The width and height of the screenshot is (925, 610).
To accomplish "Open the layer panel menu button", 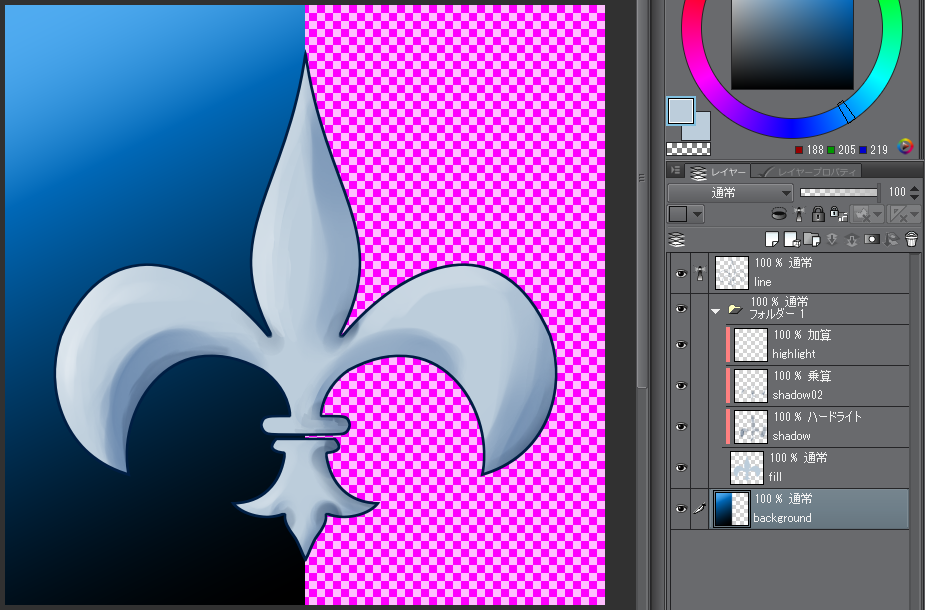I will coord(676,172).
